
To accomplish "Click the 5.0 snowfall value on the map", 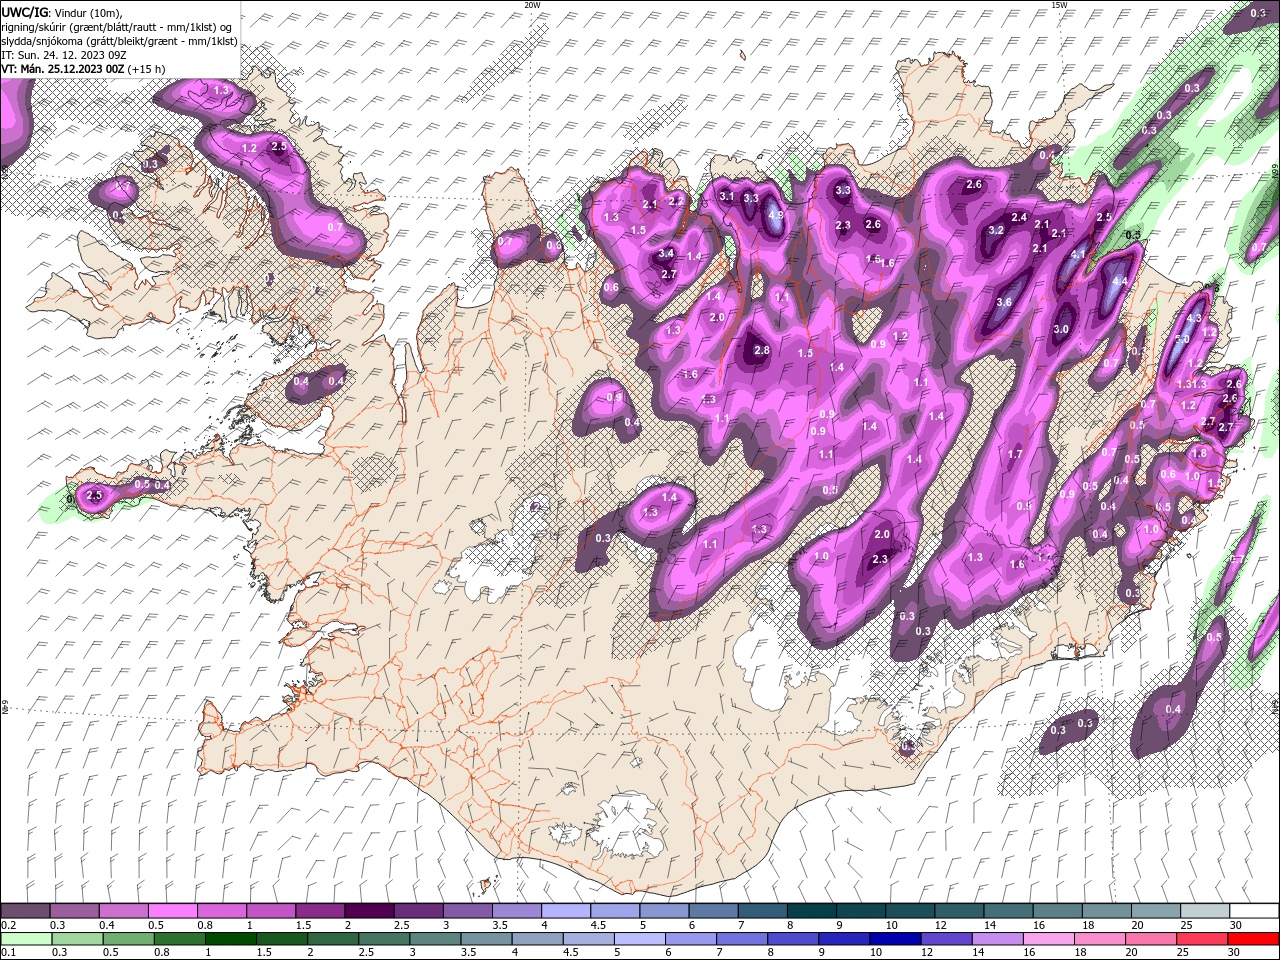I will (1181, 339).
